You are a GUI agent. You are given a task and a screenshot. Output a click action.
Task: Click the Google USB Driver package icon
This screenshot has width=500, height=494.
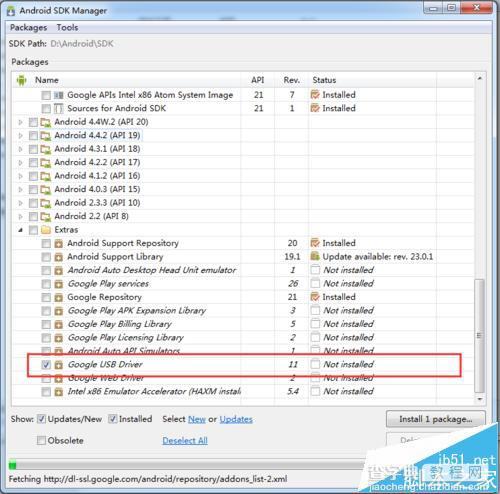58,365
